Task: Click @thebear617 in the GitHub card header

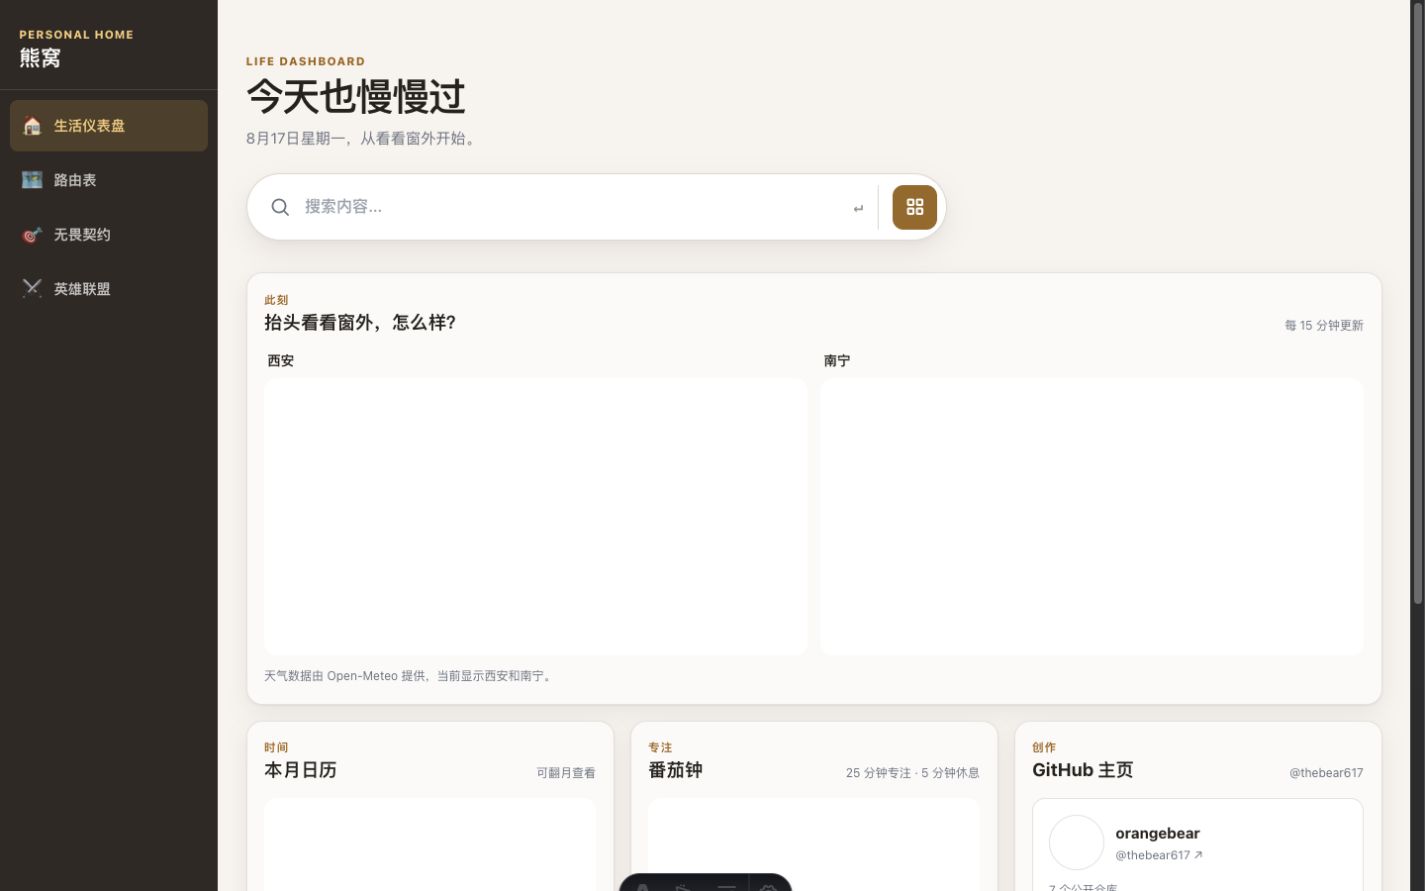Action: [1326, 773]
